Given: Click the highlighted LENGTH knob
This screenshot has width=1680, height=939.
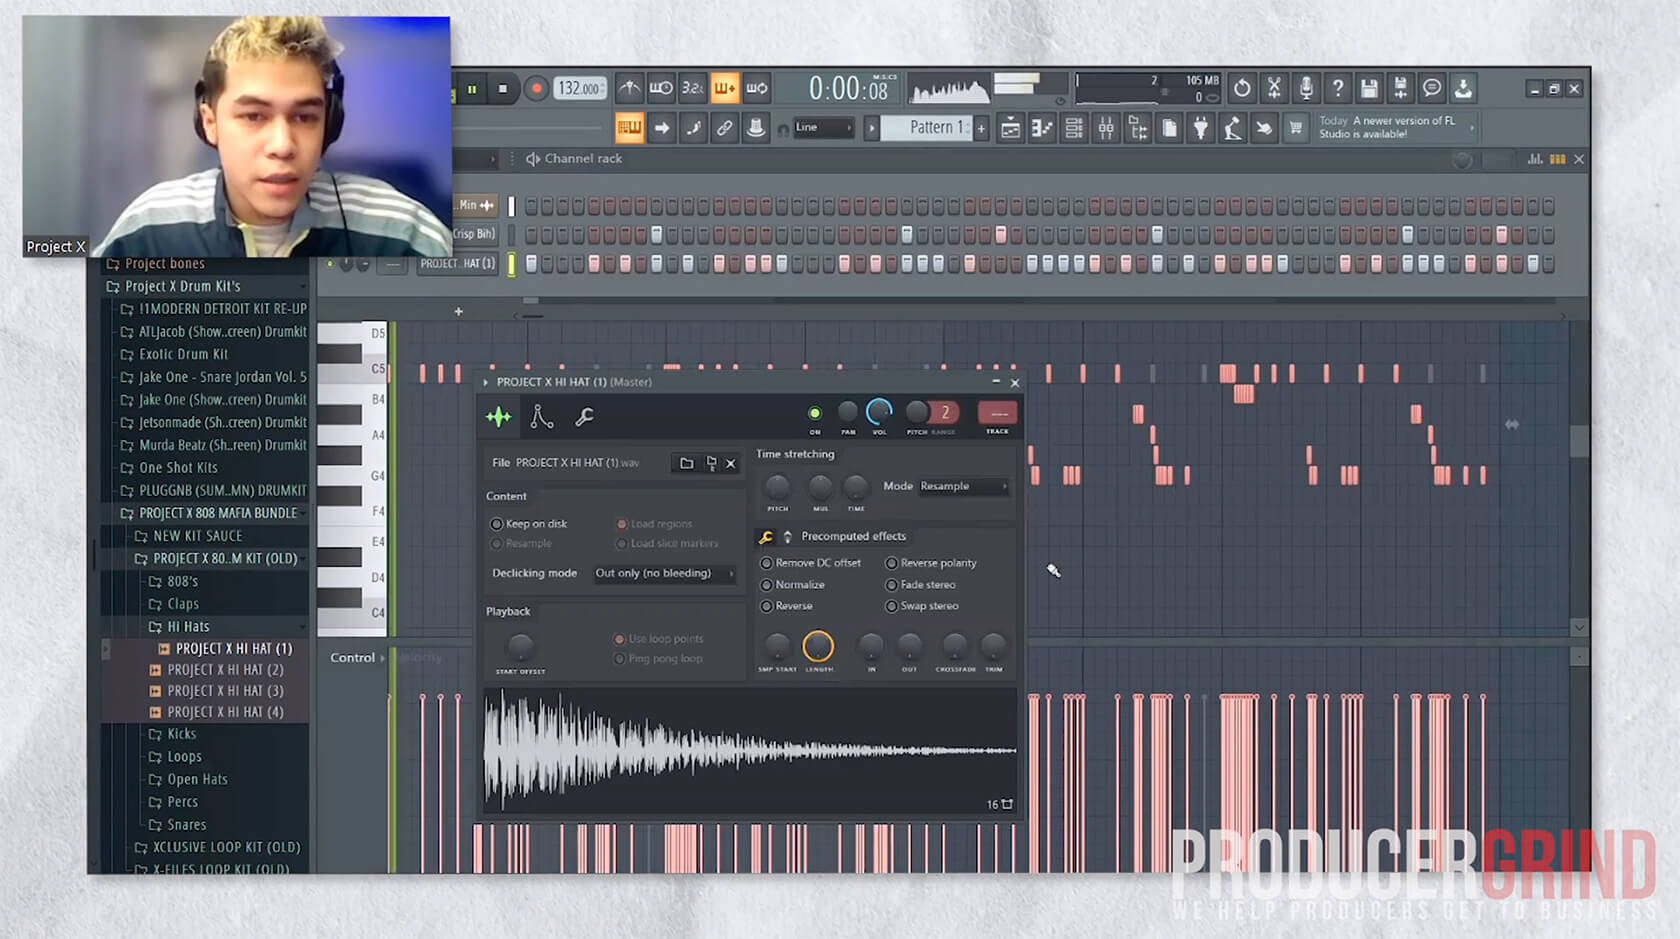Looking at the screenshot, I should coord(818,646).
